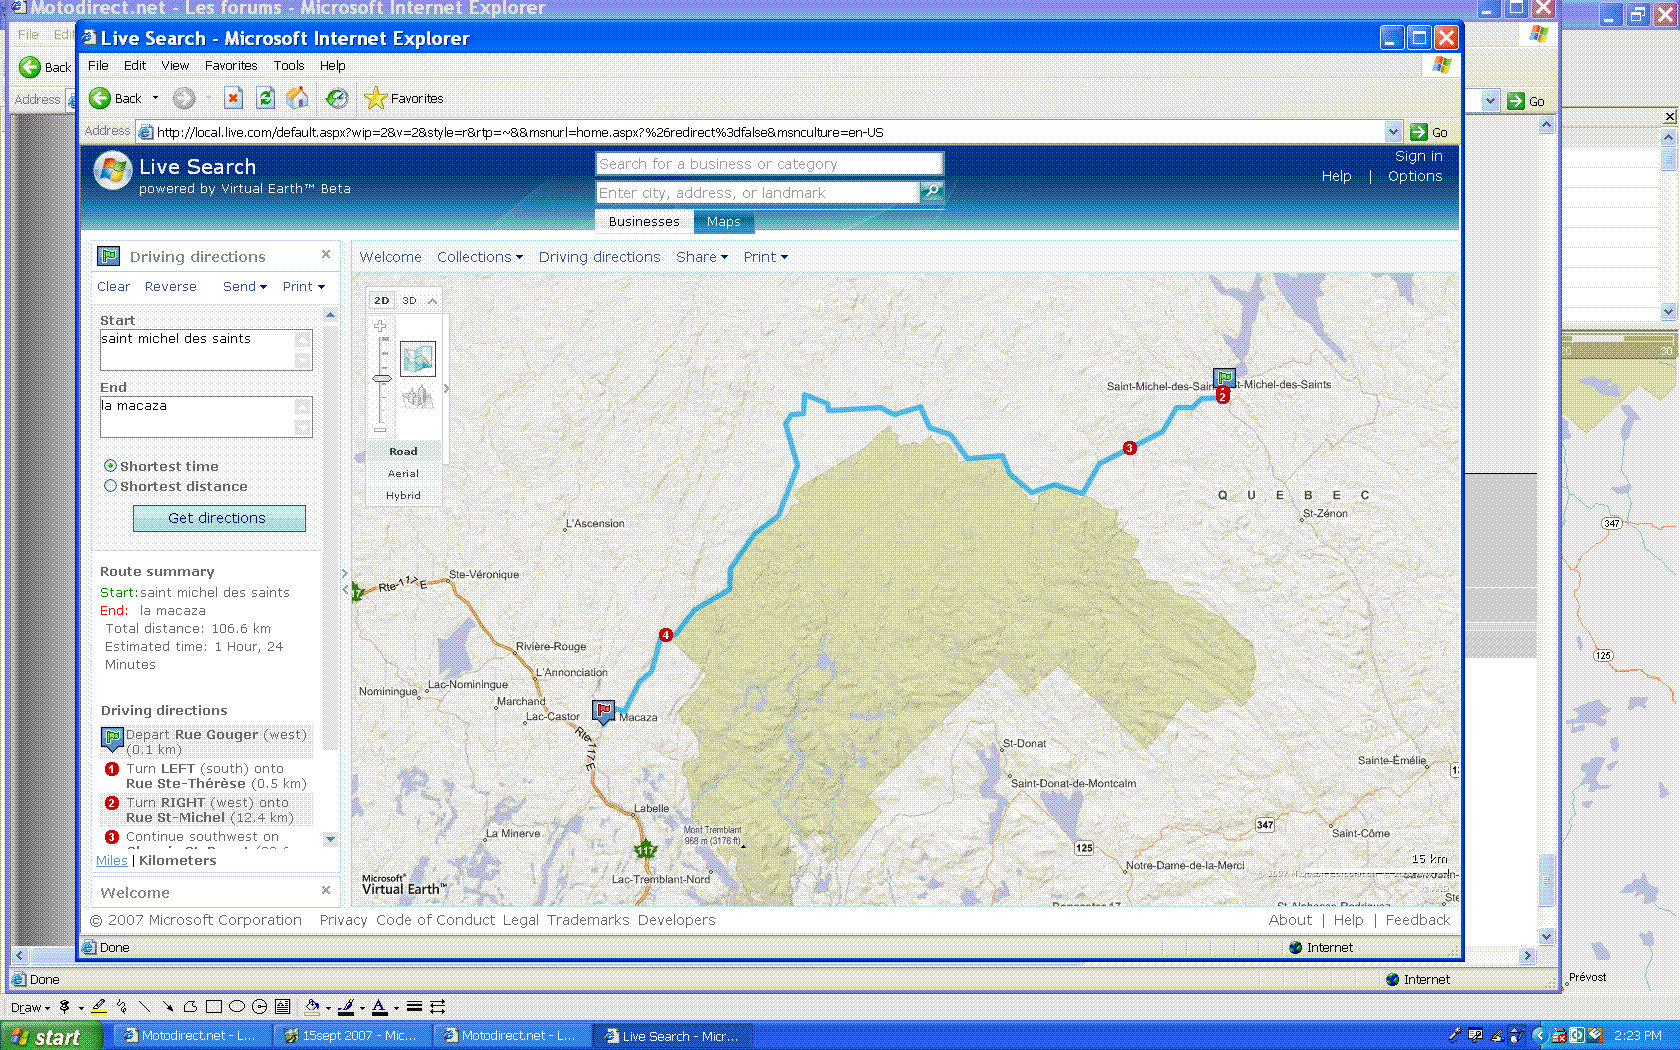
Task: Select the line tool in Draw toolbar
Action: [x=144, y=1007]
